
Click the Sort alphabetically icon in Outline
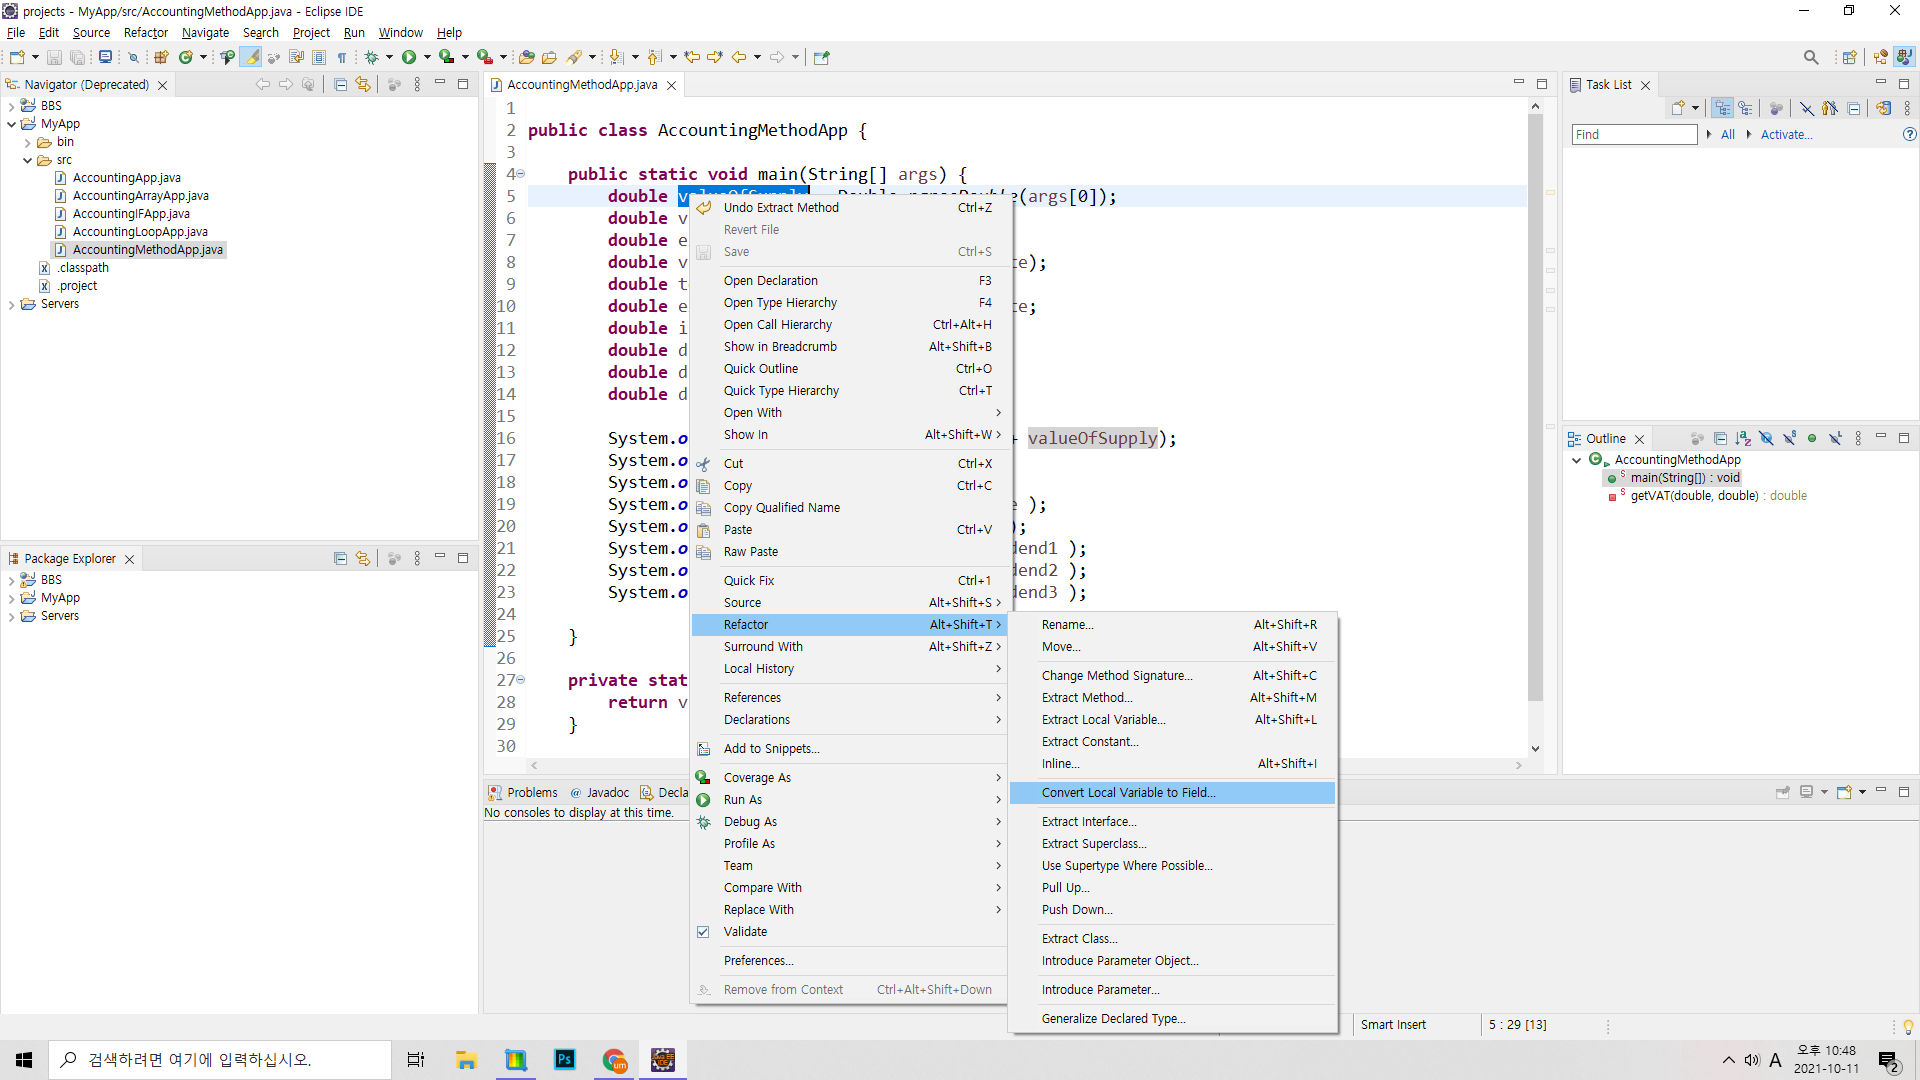1743,438
